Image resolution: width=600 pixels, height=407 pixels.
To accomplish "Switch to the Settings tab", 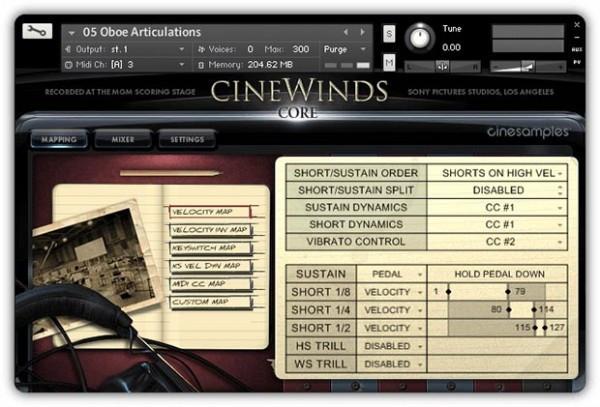I will click(187, 140).
